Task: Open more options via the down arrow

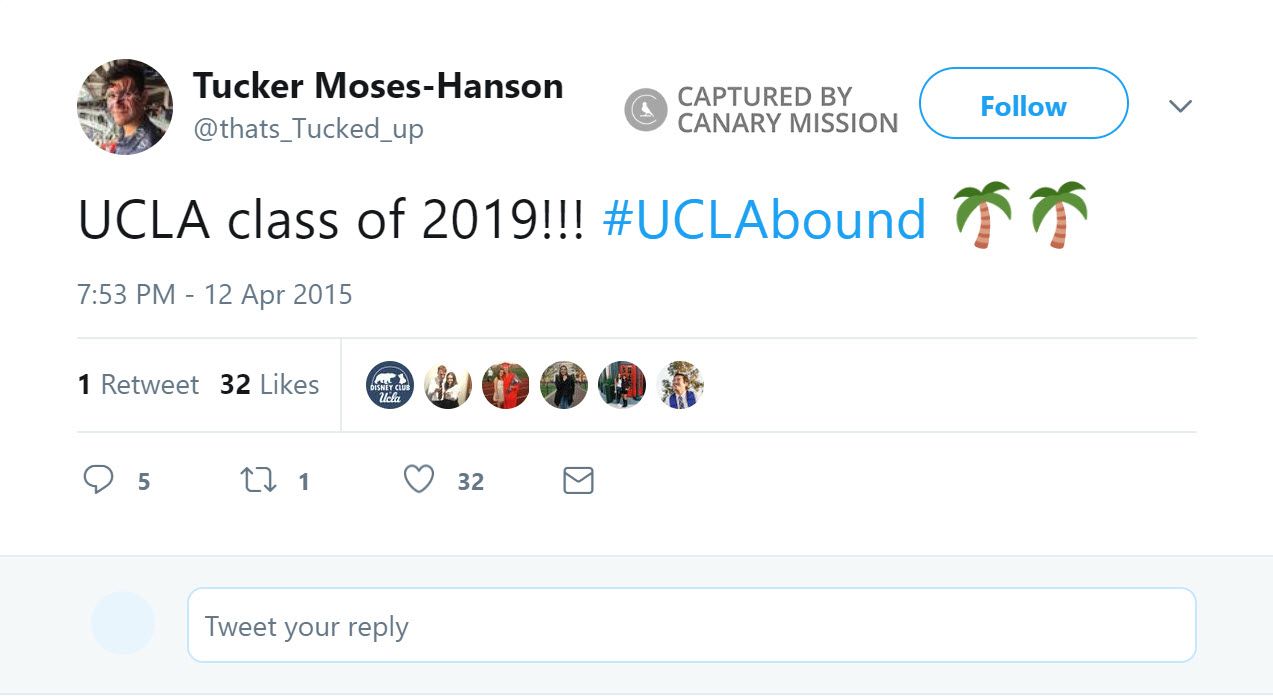Action: click(1181, 105)
